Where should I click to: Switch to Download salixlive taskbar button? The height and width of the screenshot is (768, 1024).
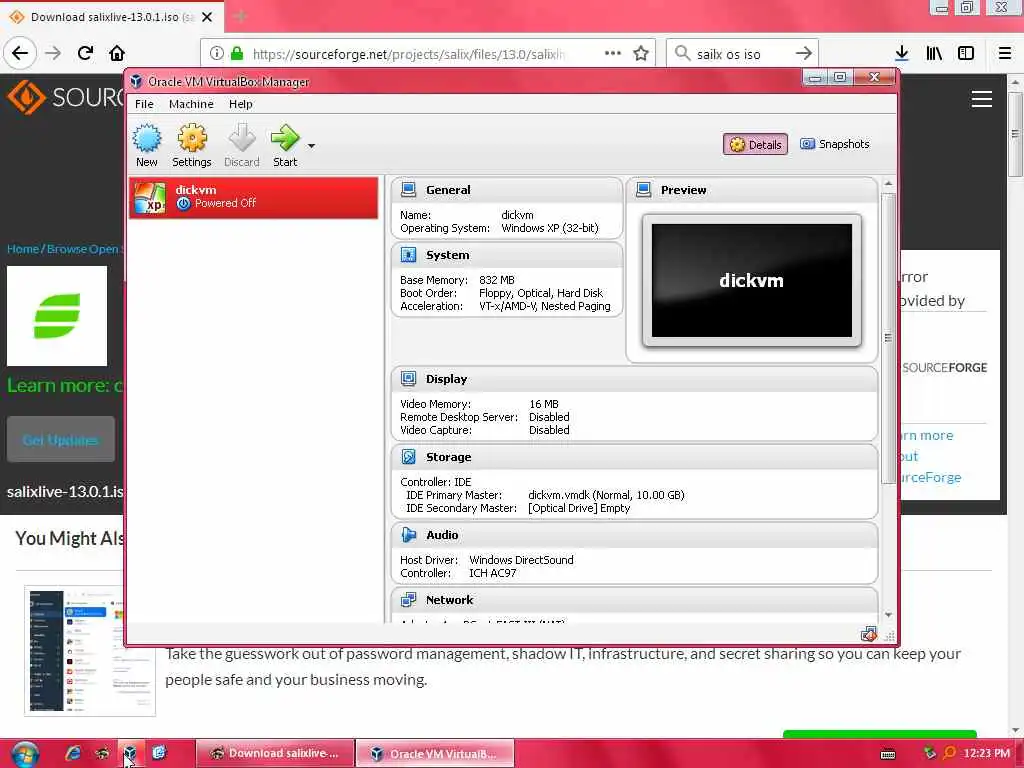(275, 754)
